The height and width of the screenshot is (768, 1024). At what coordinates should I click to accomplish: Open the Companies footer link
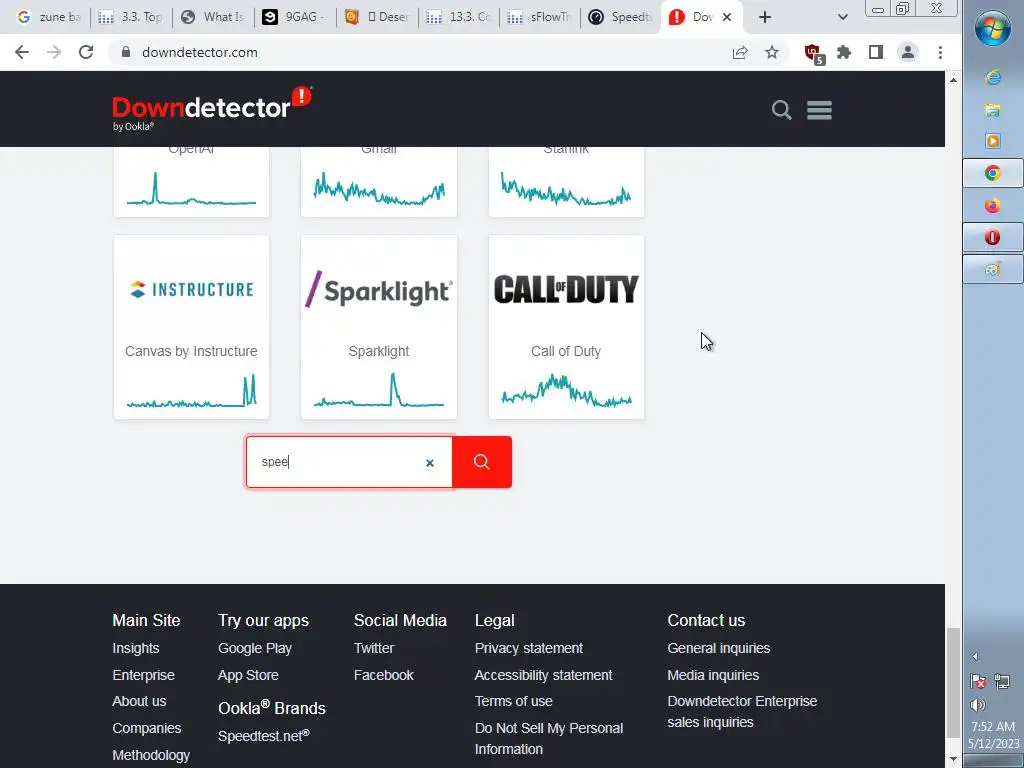pos(147,728)
